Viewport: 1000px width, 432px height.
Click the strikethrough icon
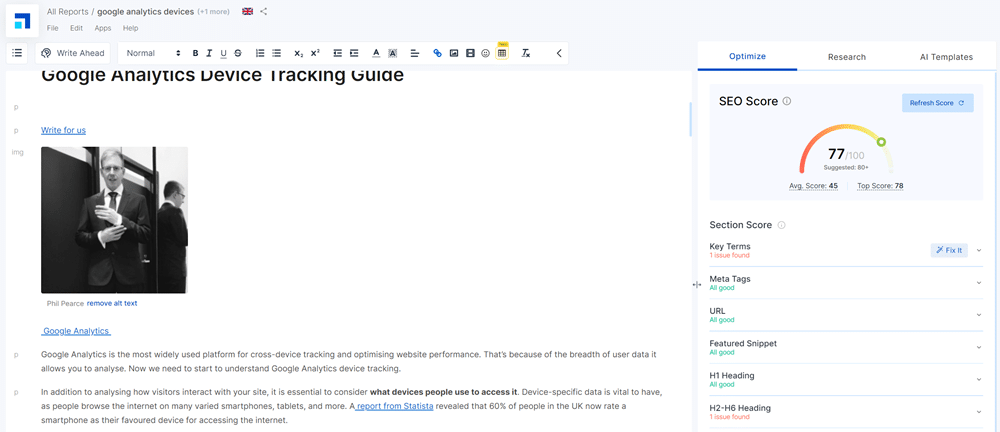point(237,53)
